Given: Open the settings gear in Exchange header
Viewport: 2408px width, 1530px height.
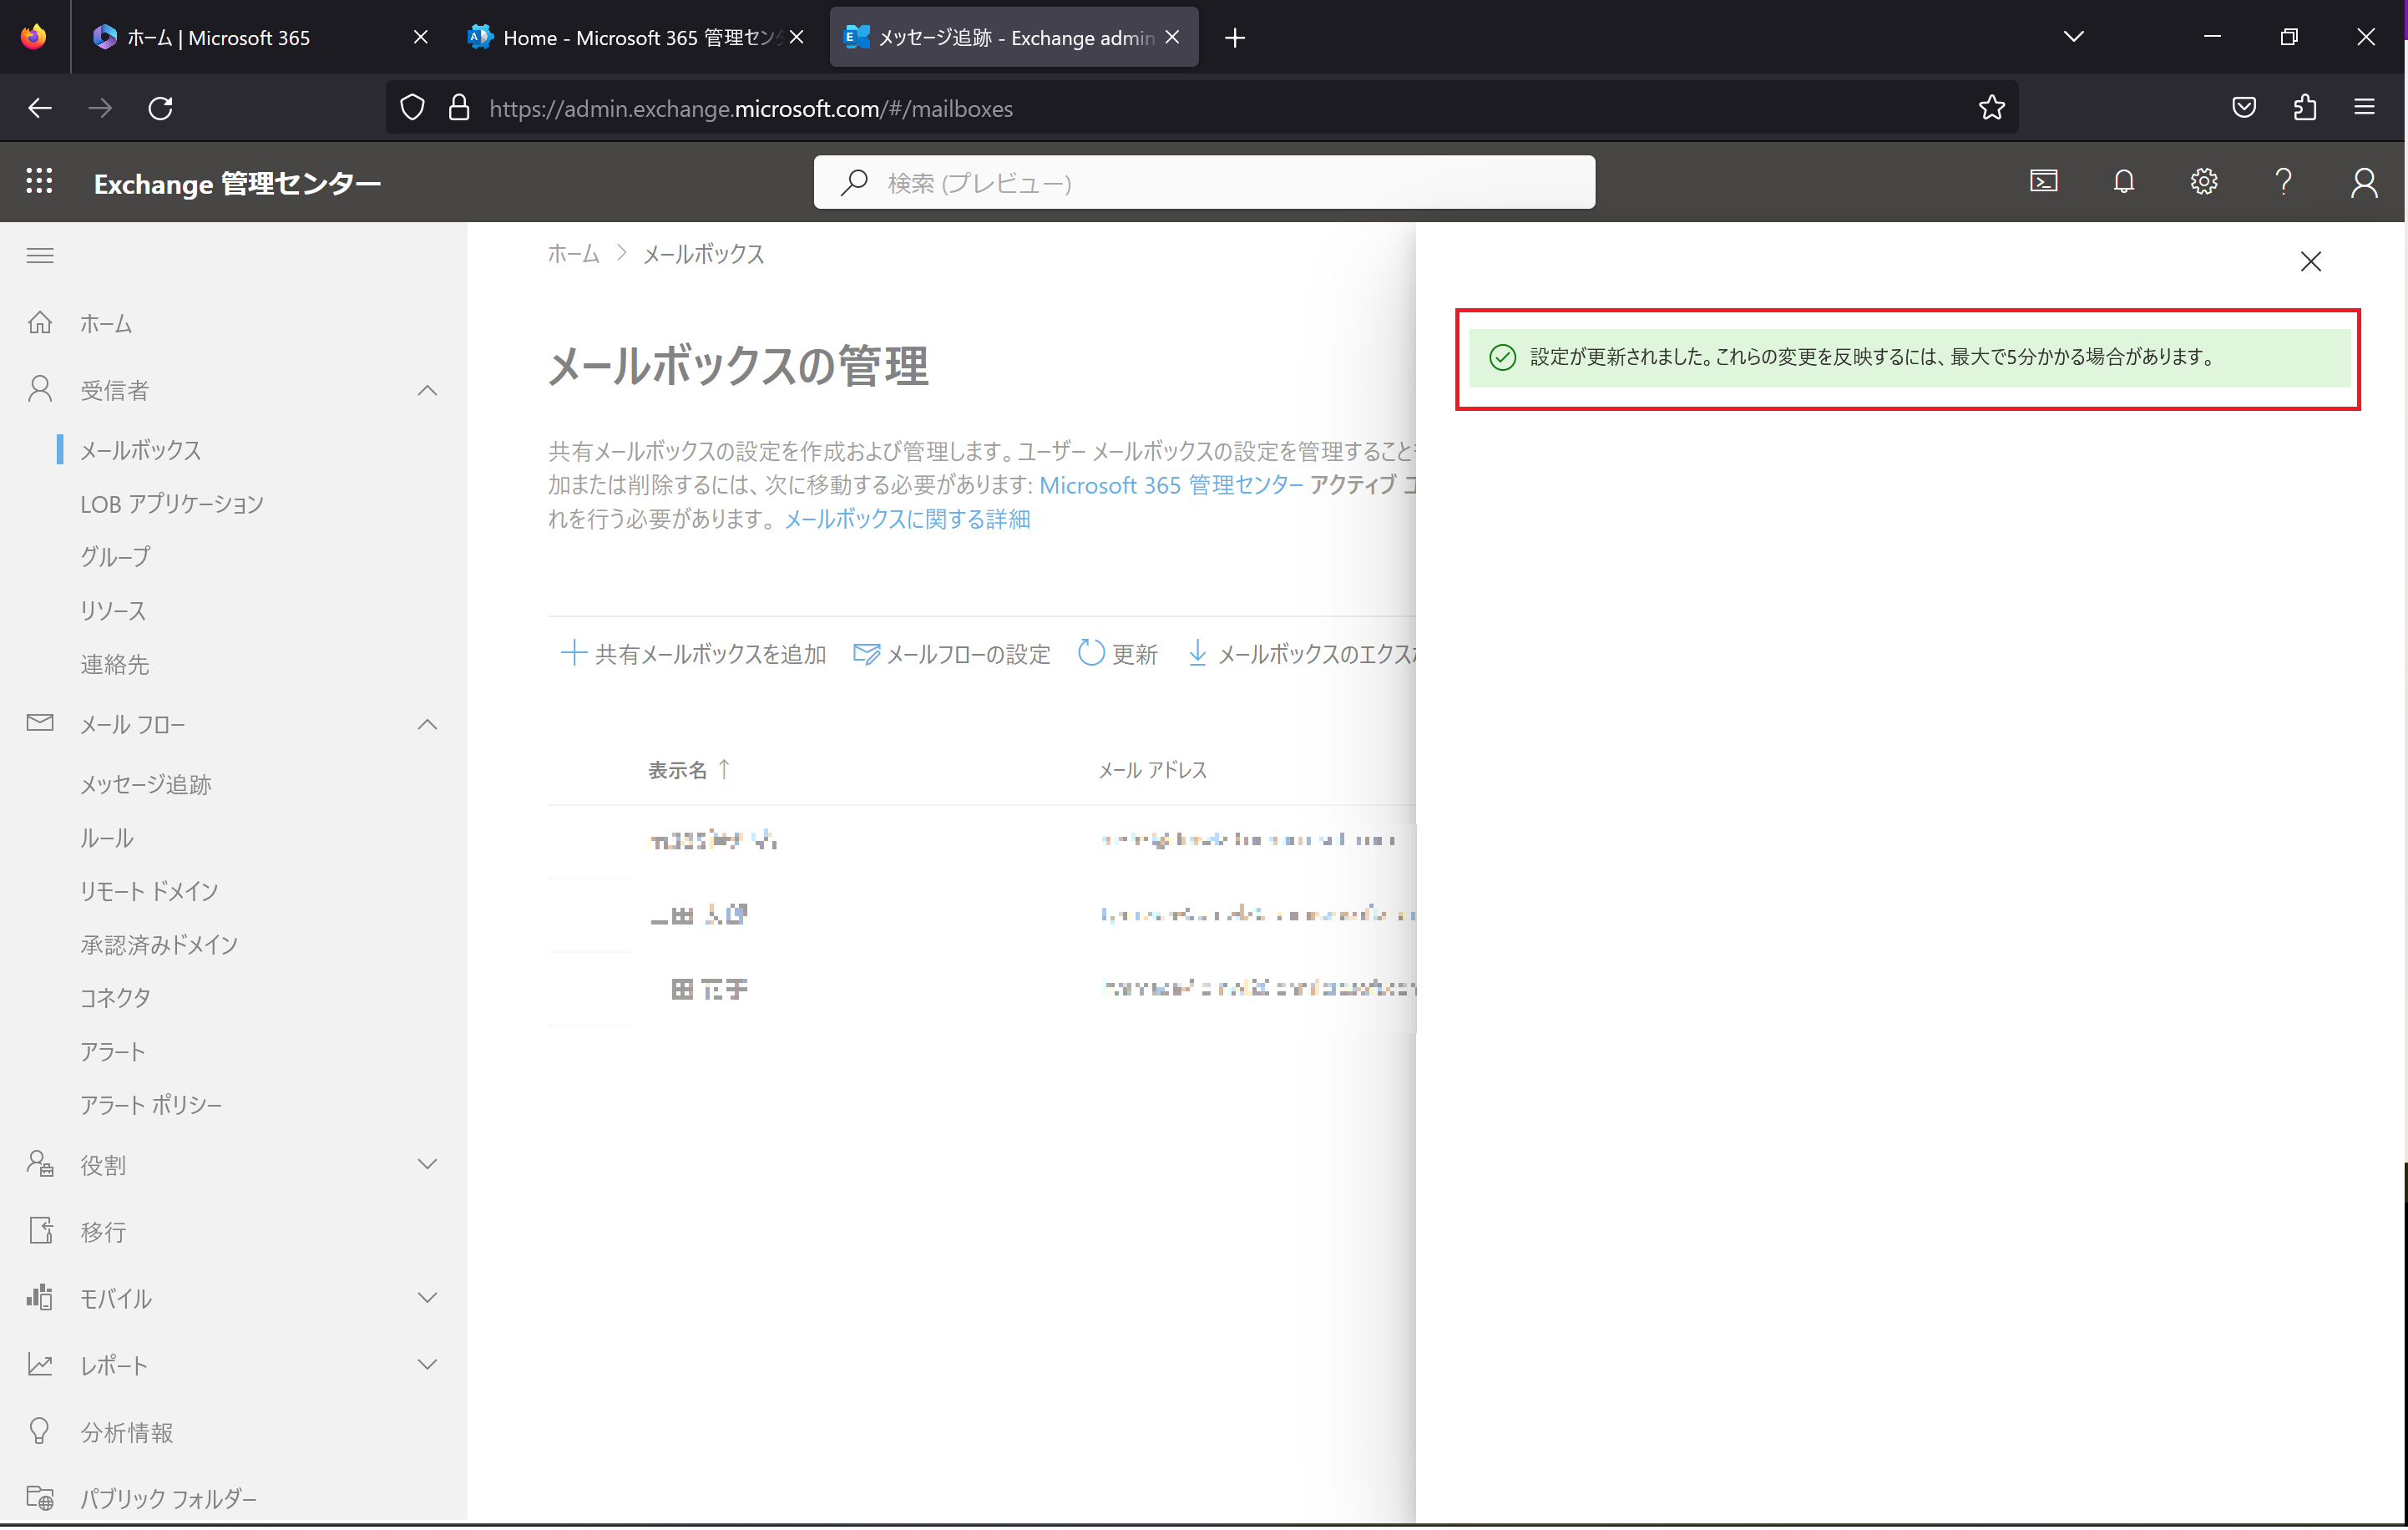Looking at the screenshot, I should click(x=2203, y=182).
